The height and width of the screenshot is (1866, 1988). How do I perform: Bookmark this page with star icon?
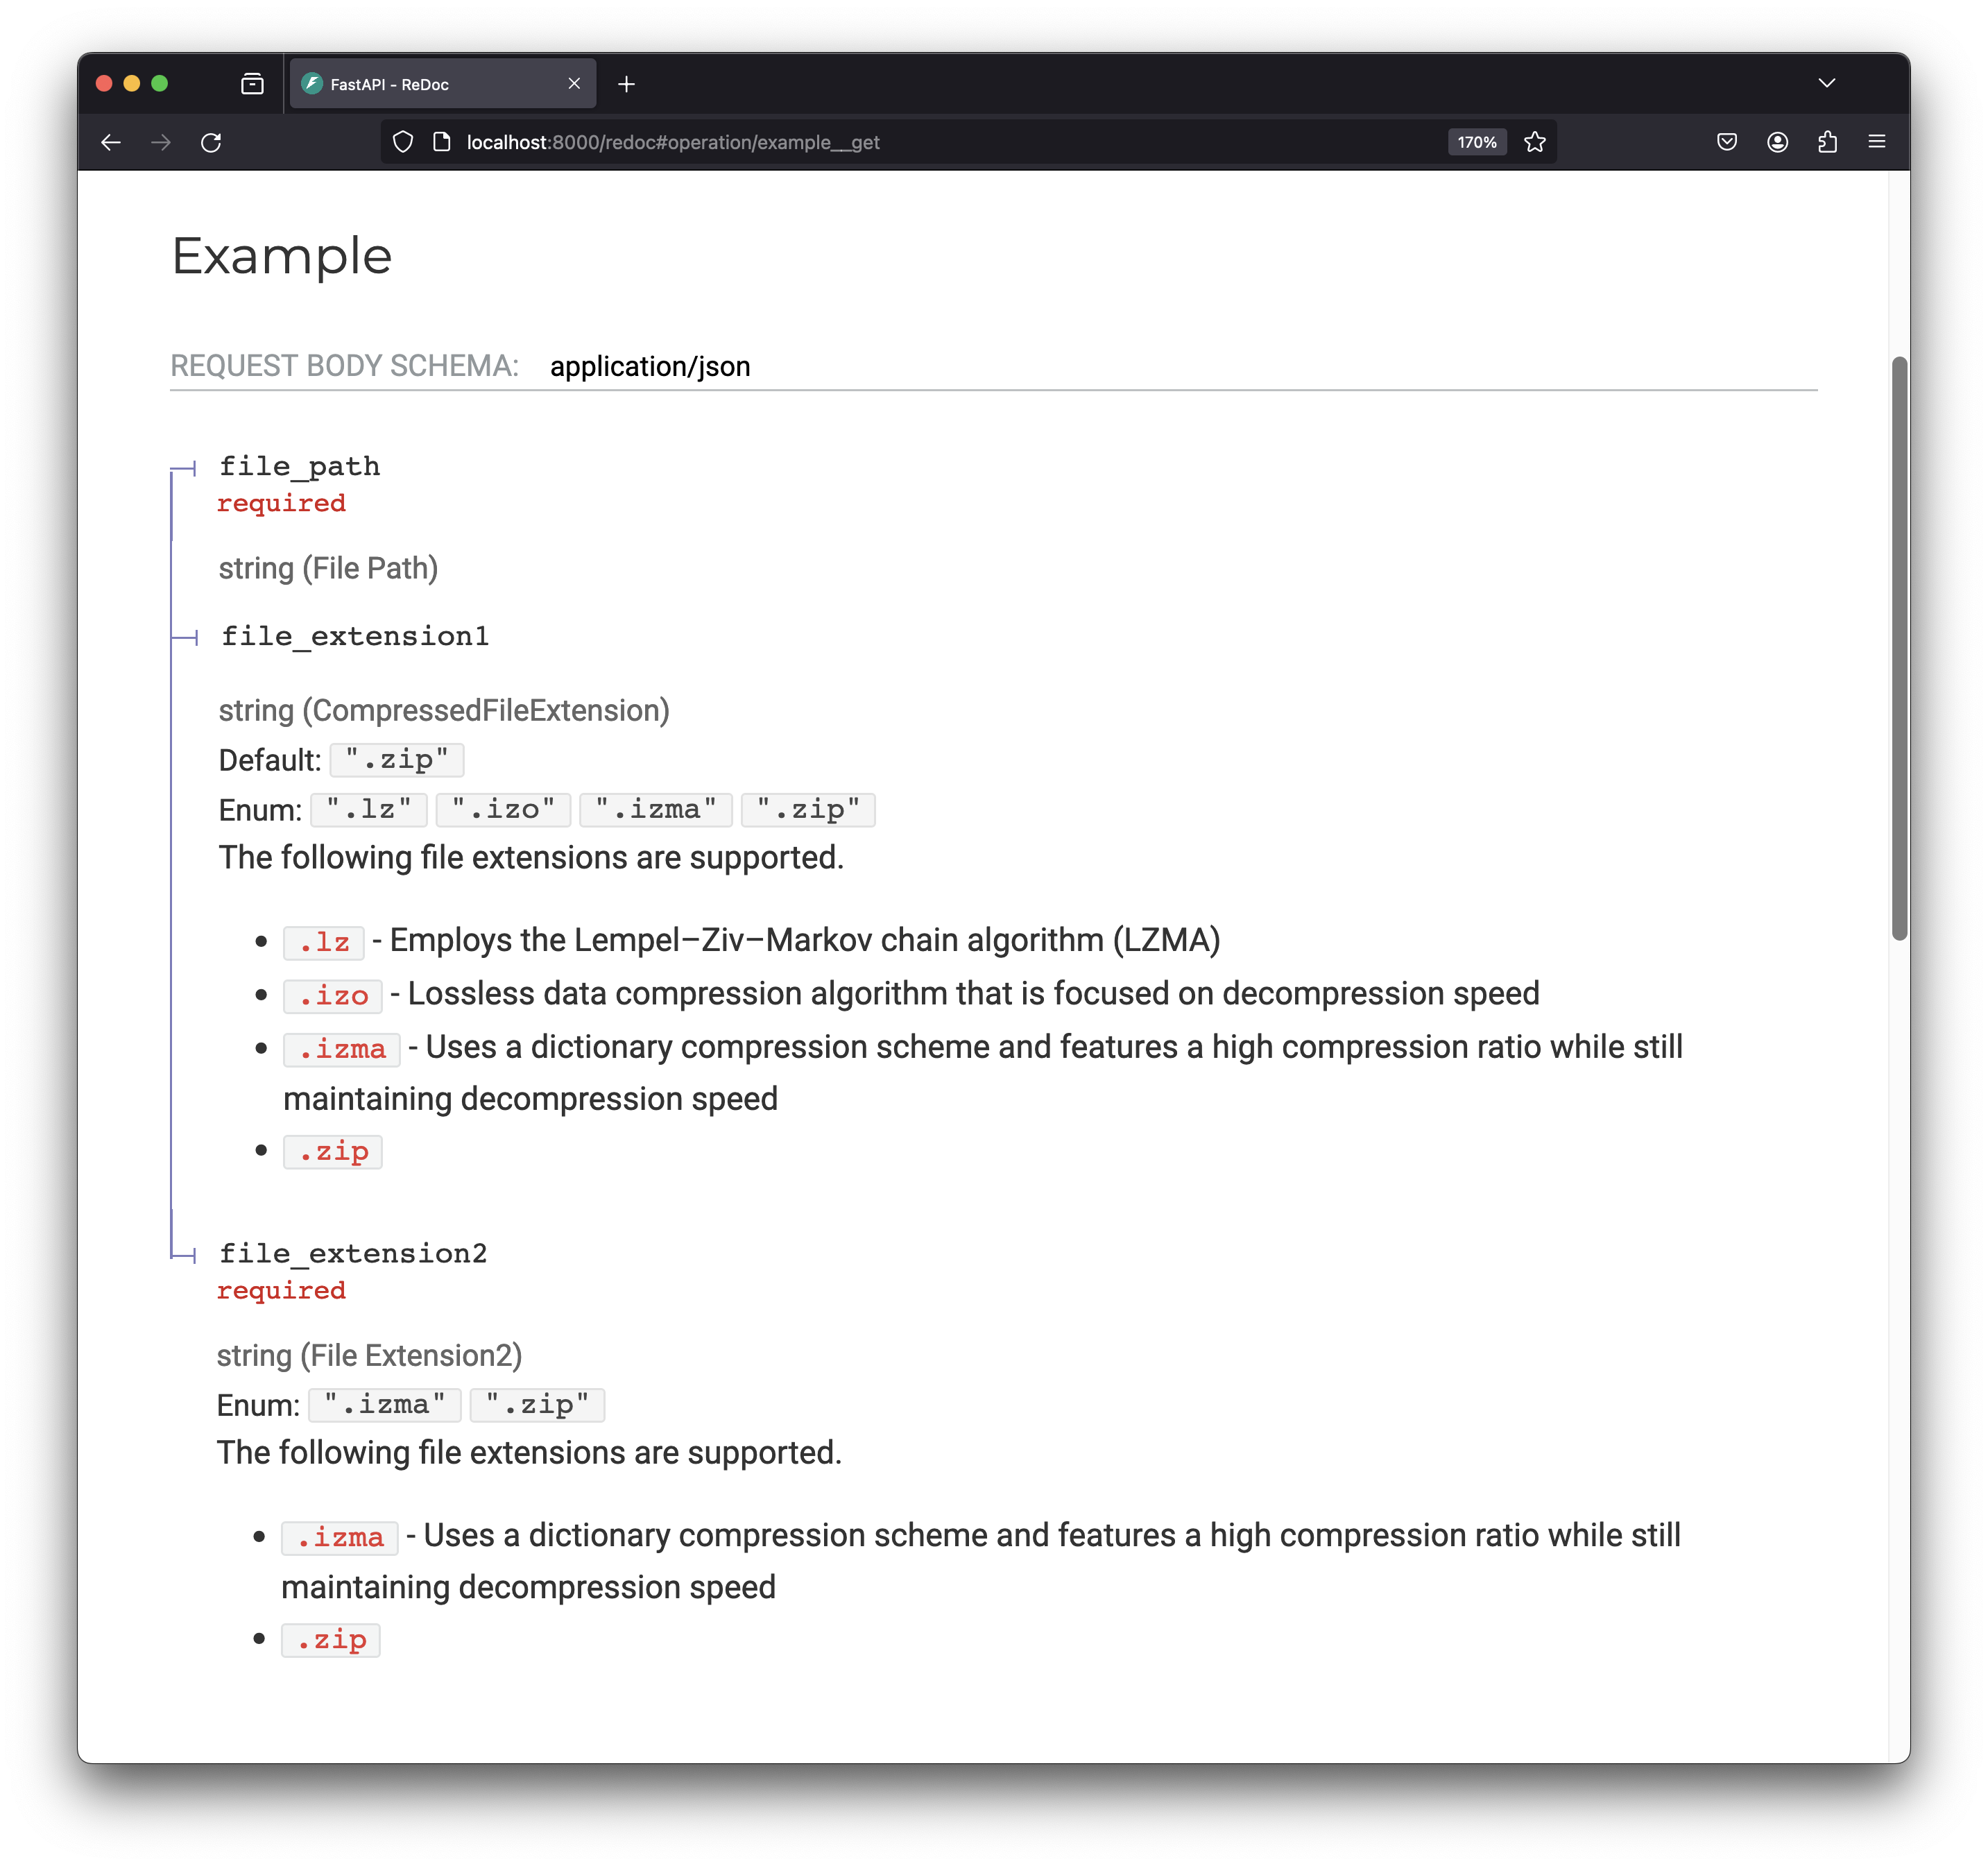coord(1535,143)
